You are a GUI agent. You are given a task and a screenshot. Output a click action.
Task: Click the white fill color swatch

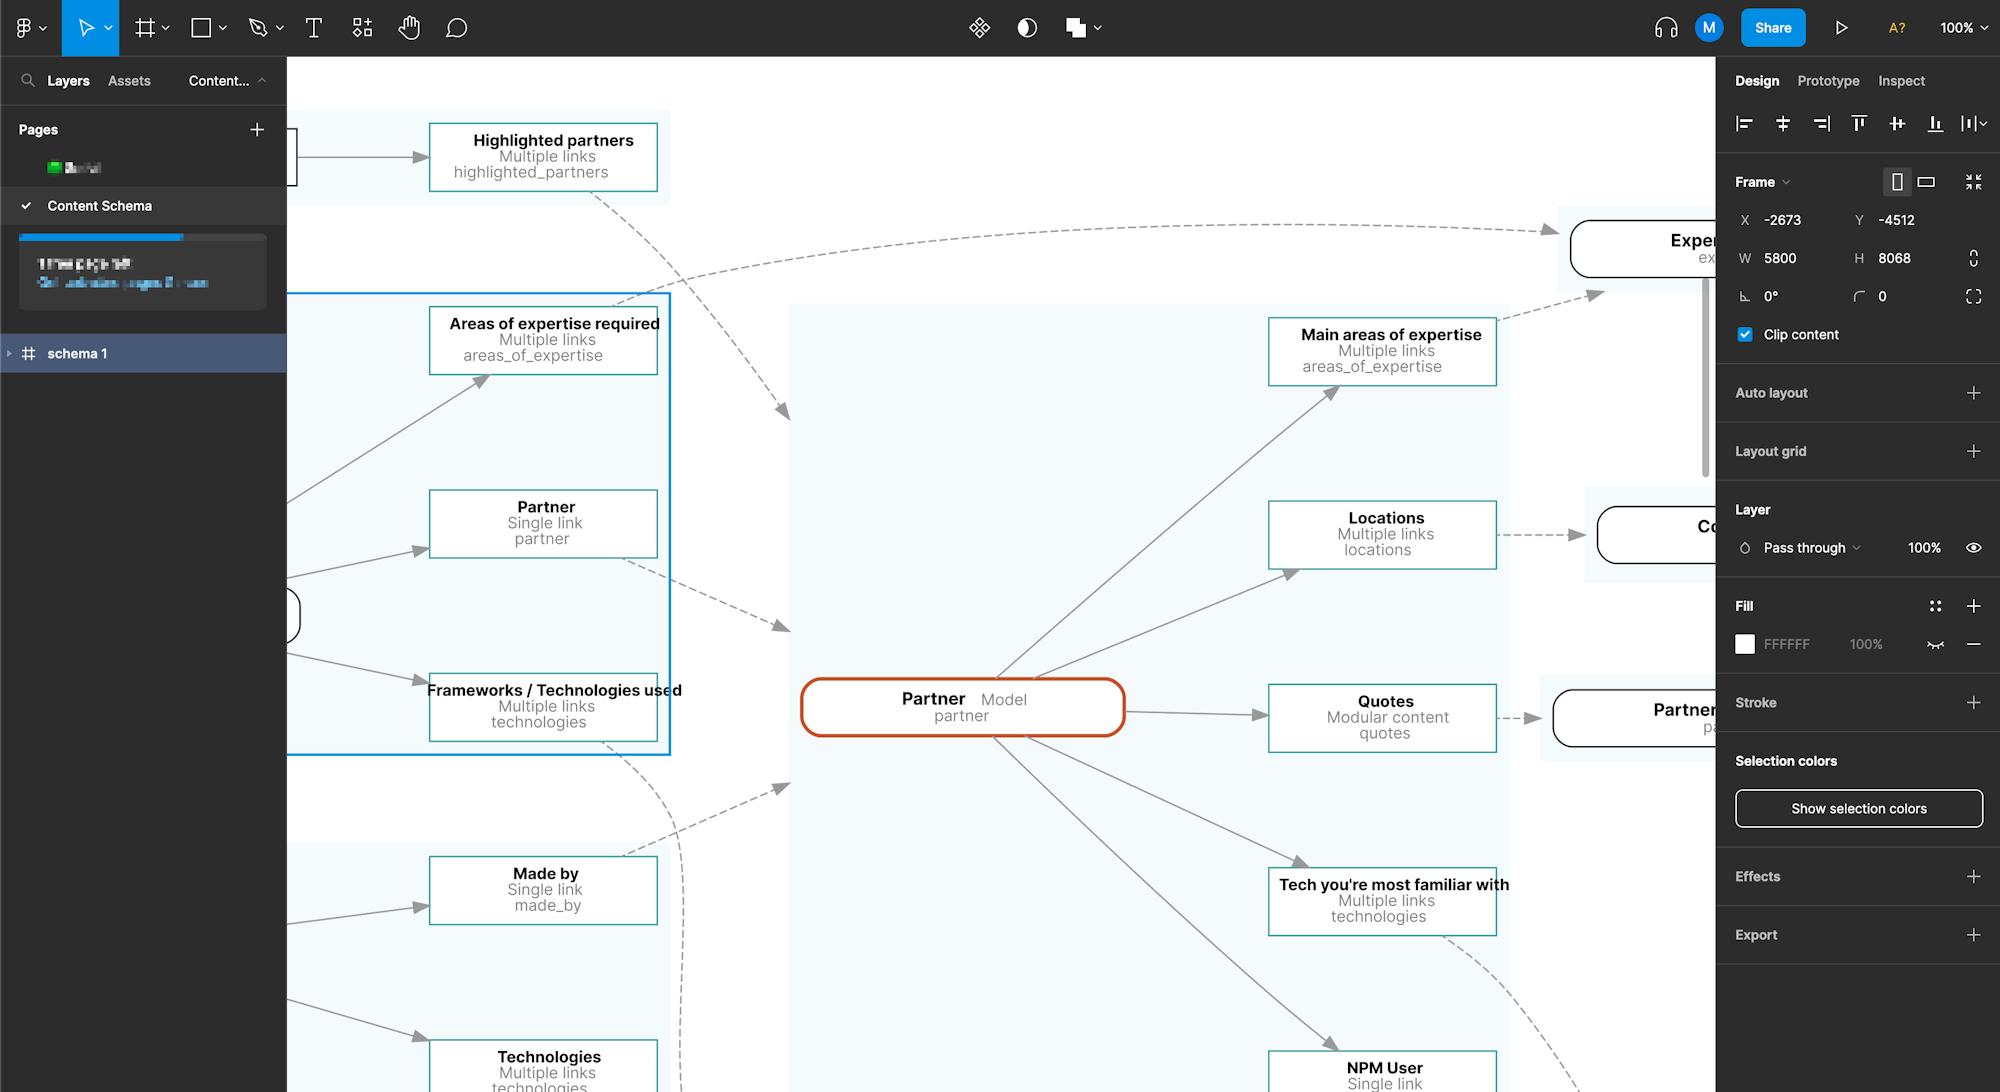click(1745, 645)
